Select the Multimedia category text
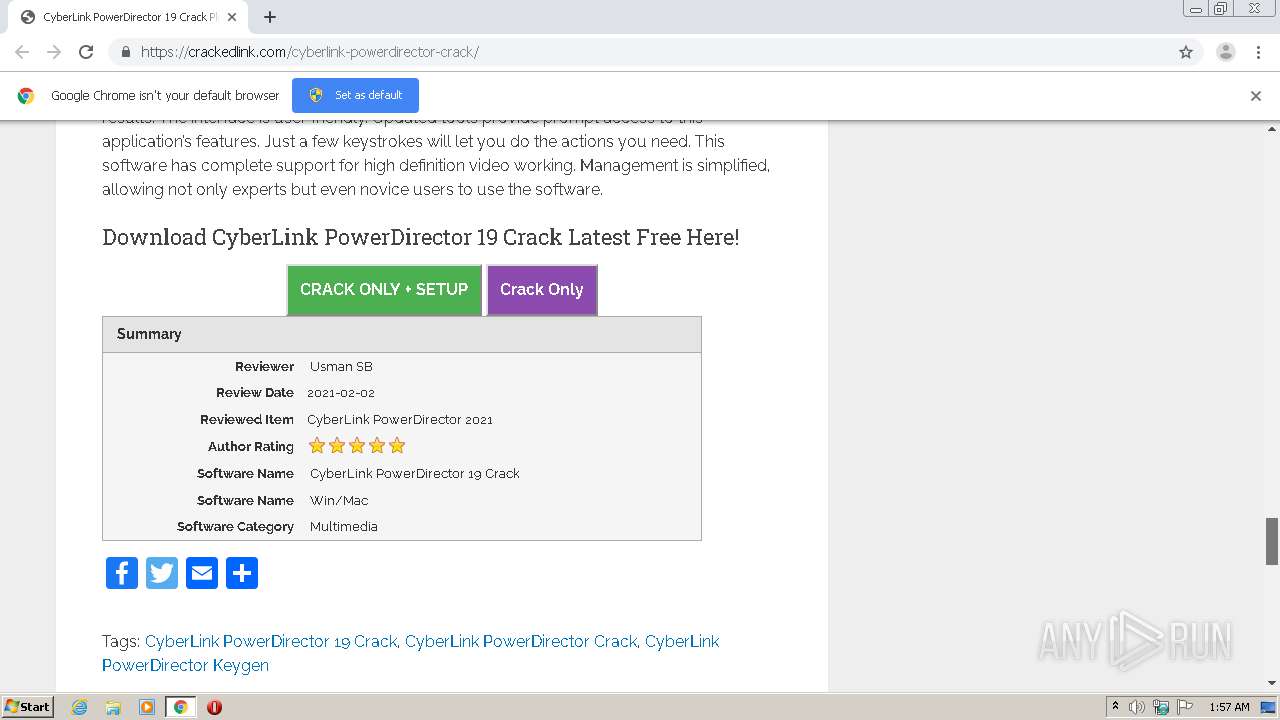Viewport: 1280px width, 720px height. [344, 527]
